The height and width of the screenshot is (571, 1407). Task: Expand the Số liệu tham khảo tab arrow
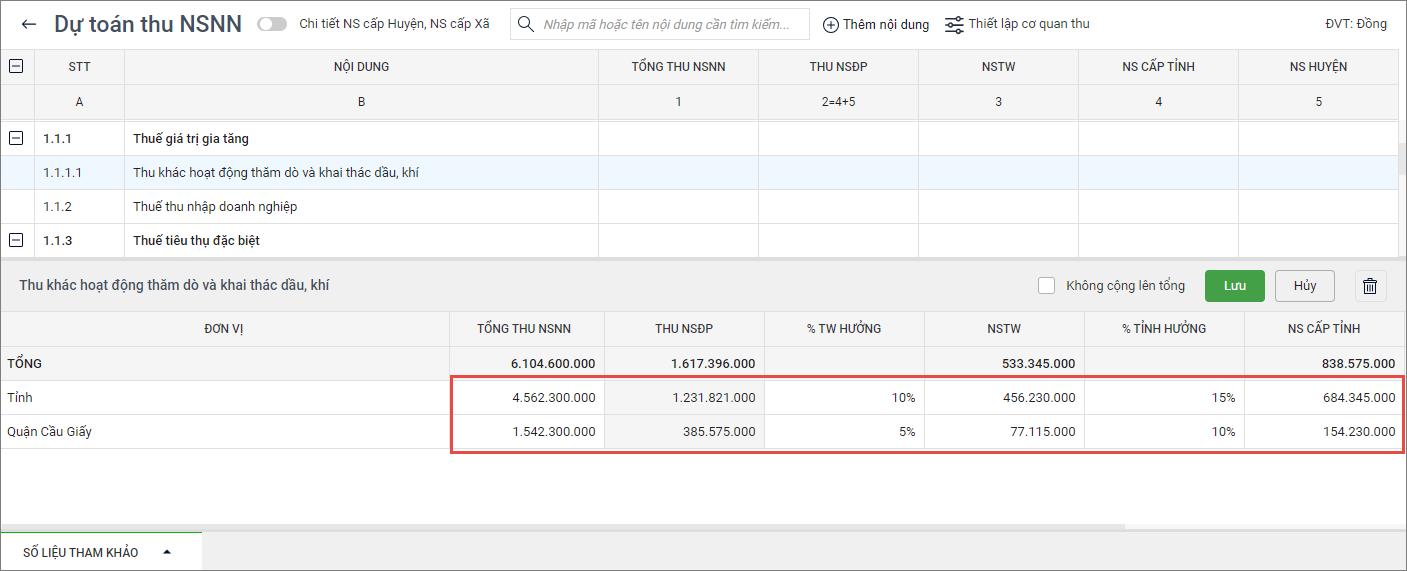click(x=167, y=552)
